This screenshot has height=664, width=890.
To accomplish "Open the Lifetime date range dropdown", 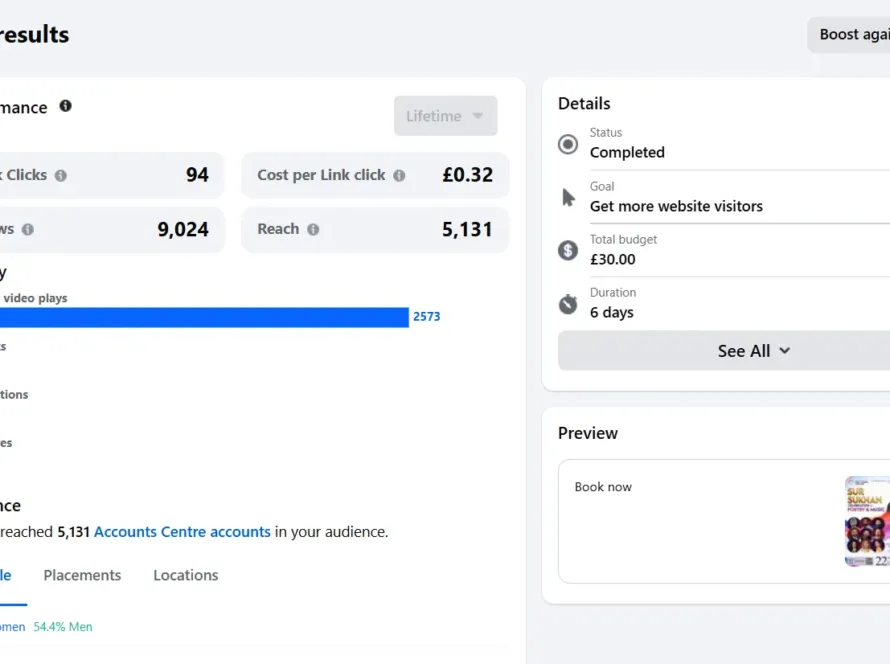I will [x=445, y=116].
